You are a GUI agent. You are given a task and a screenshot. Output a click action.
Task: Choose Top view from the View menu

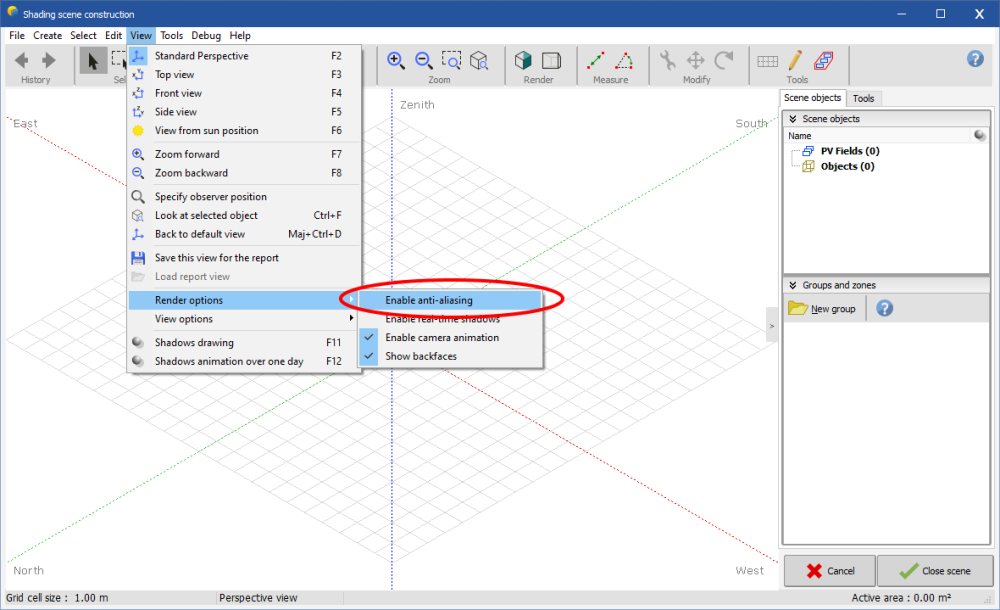click(175, 75)
